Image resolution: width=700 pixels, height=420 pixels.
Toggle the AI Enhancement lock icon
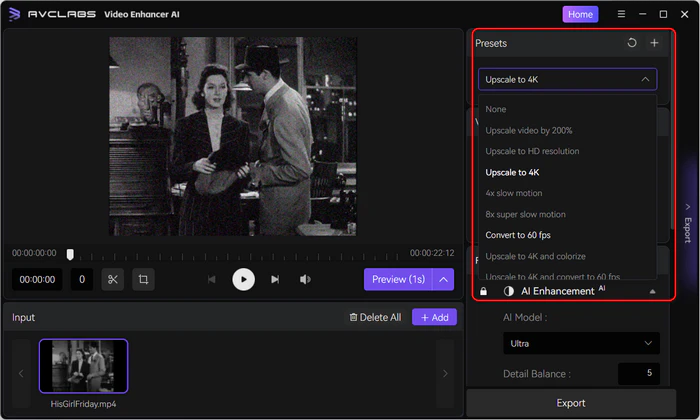(483, 291)
